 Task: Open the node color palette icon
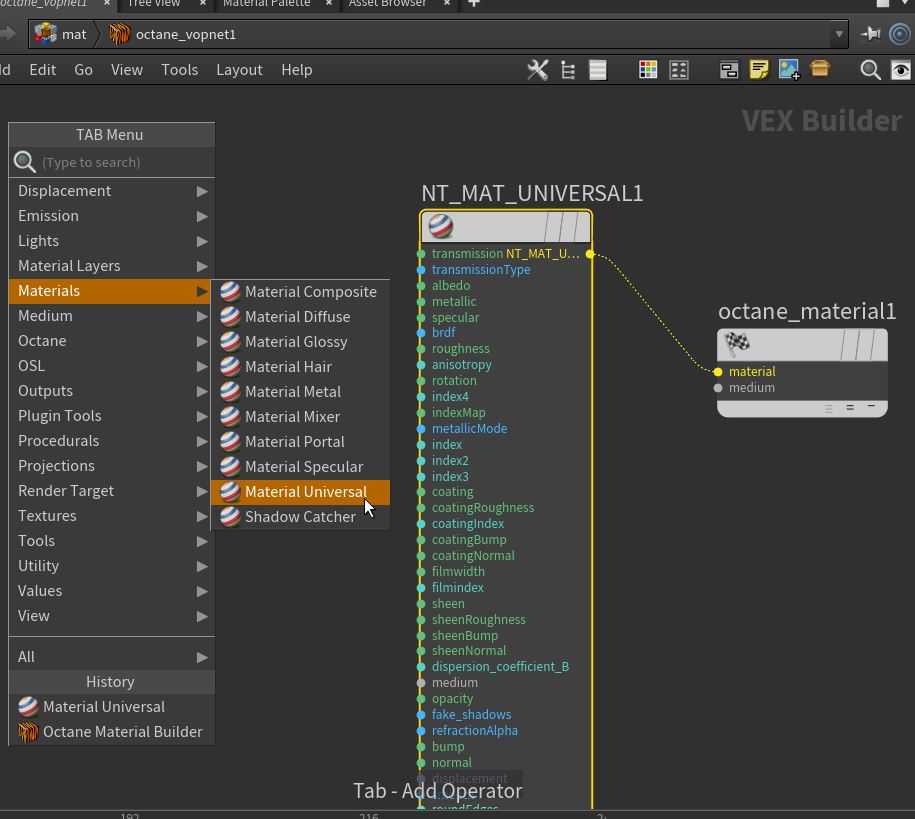point(648,70)
